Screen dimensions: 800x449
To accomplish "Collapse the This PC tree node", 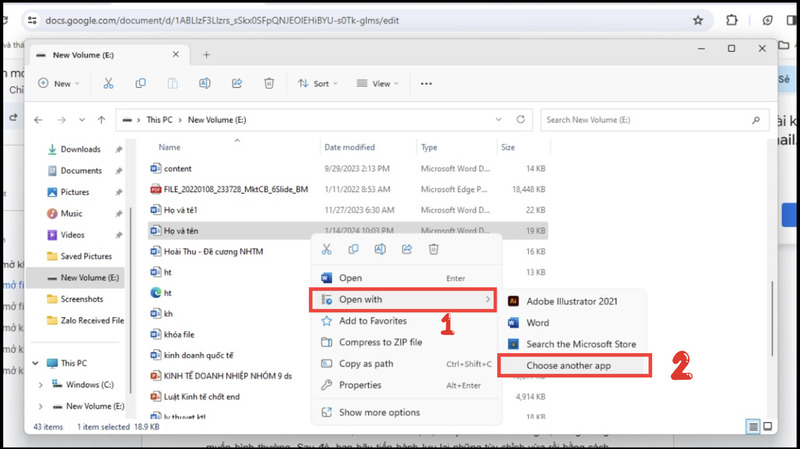I will (x=35, y=363).
